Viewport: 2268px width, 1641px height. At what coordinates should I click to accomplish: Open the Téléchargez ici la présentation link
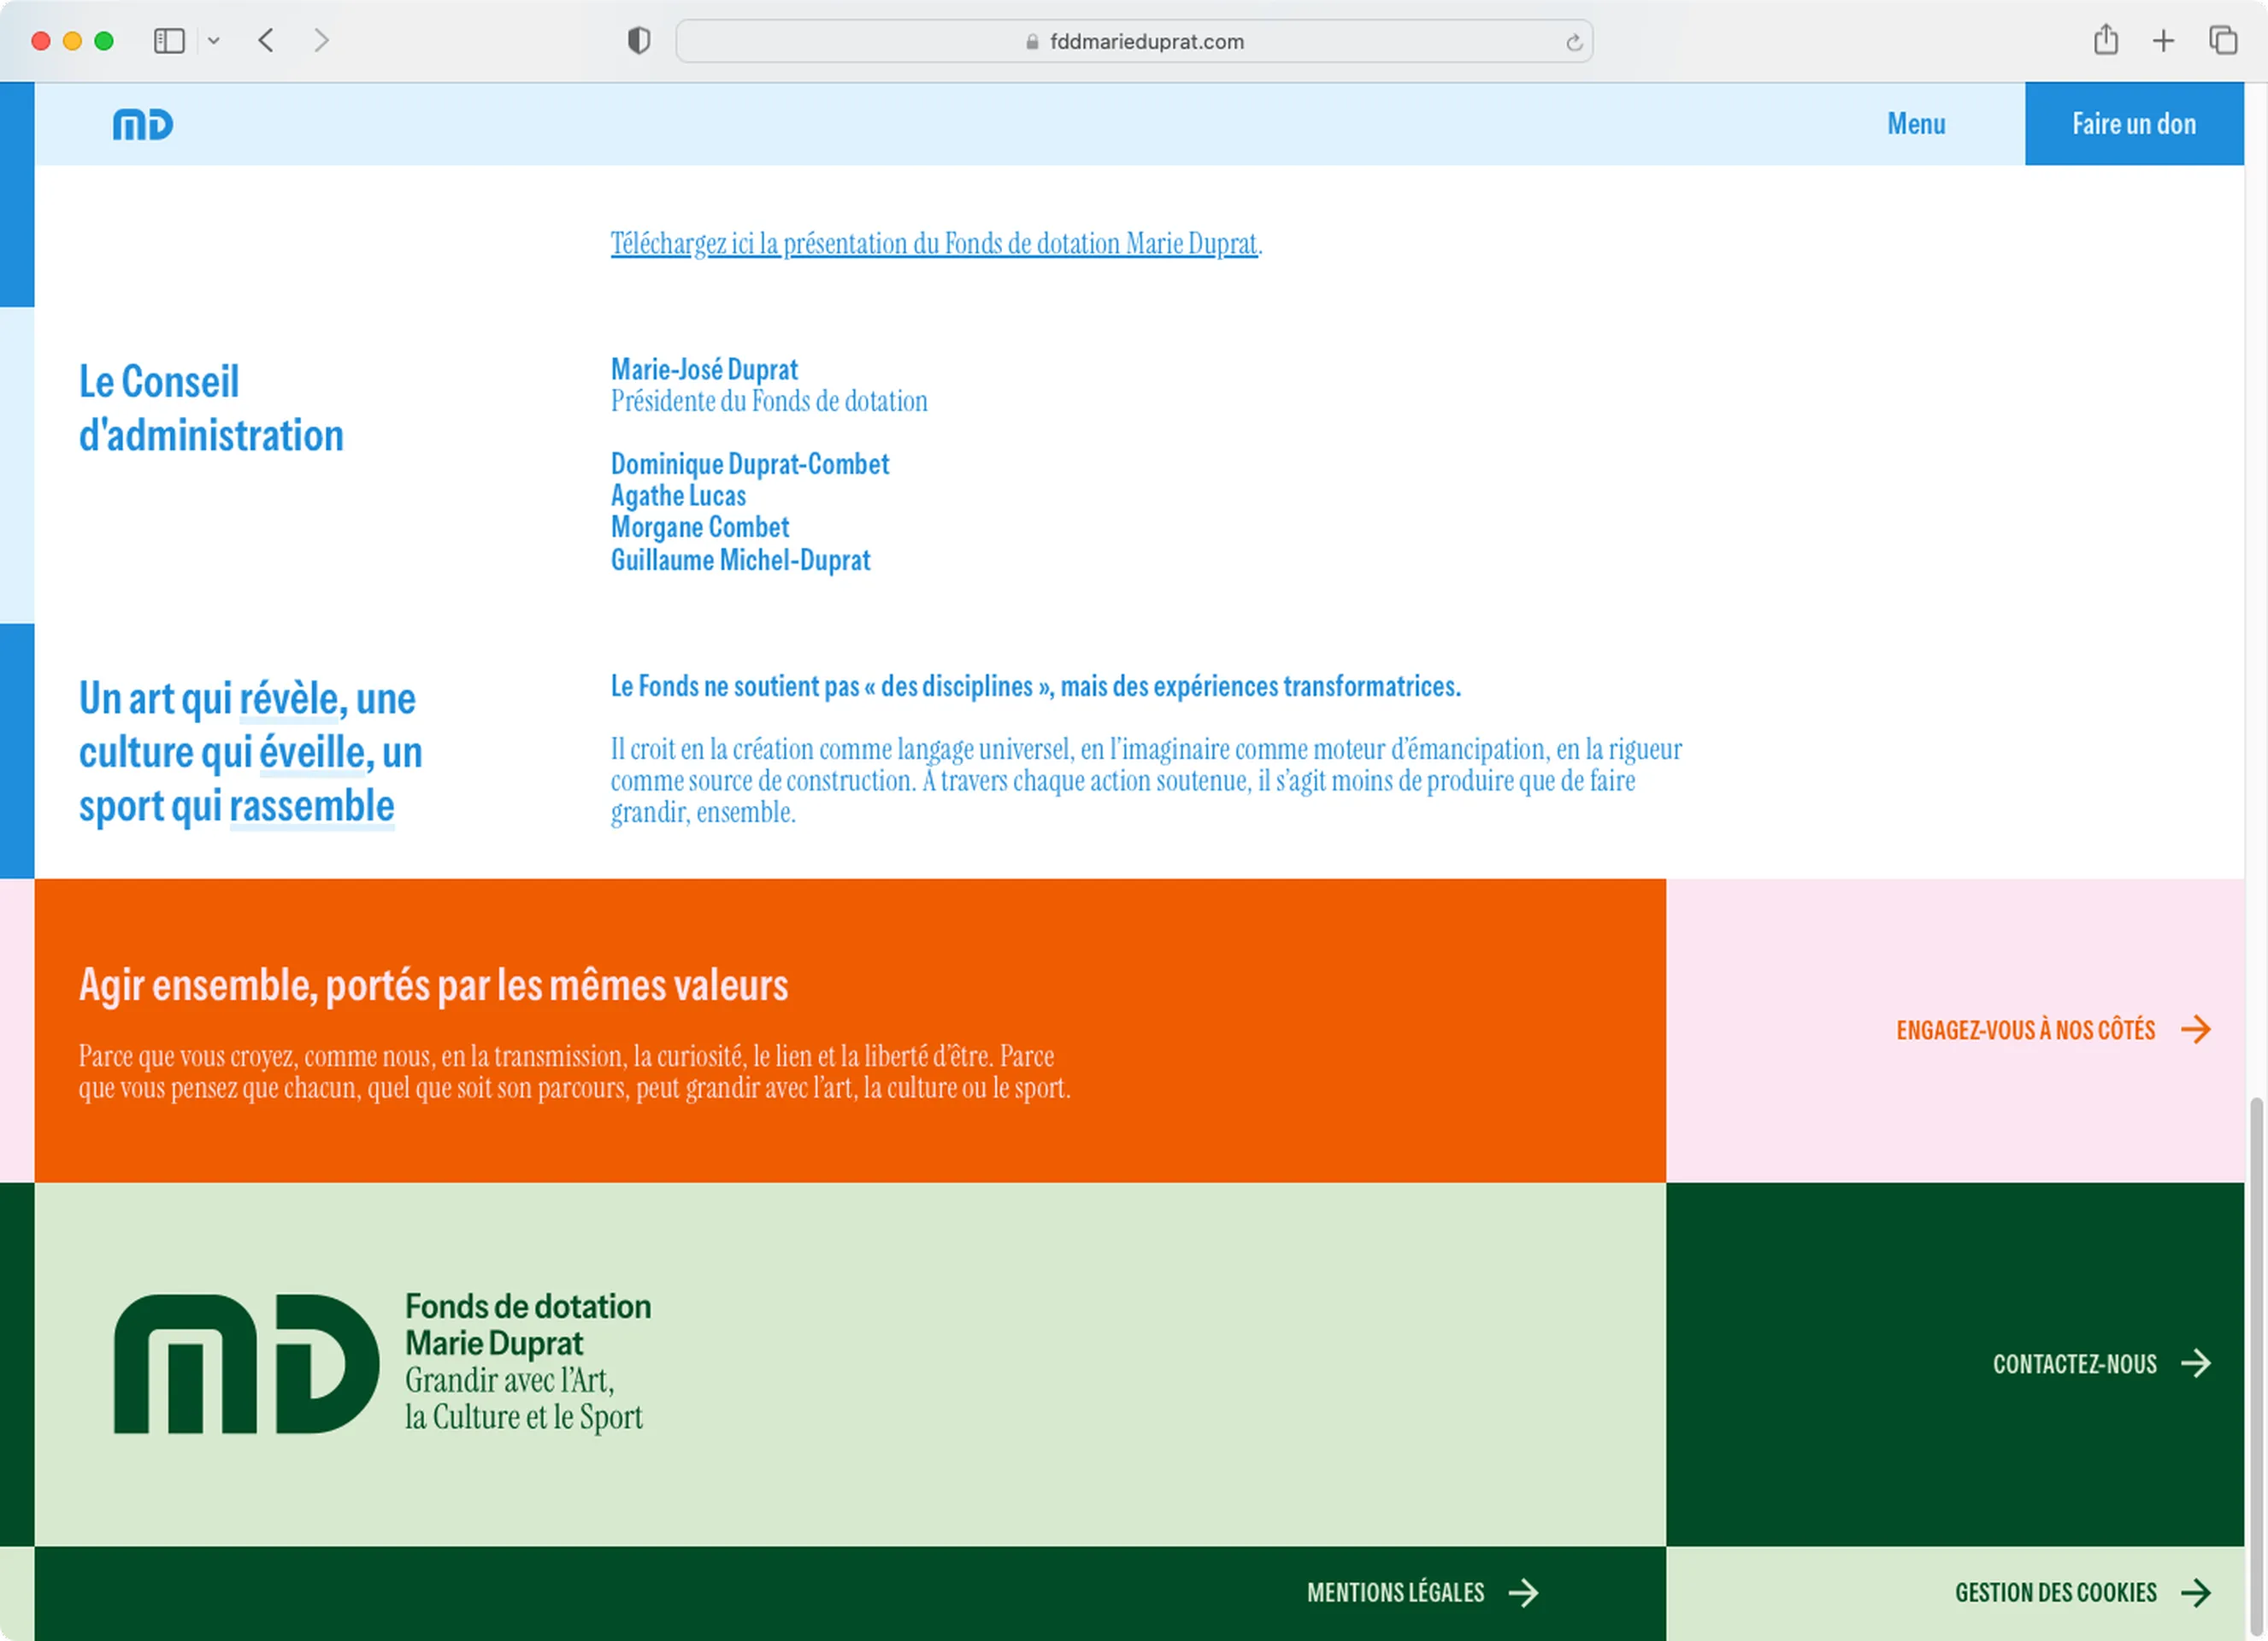click(934, 244)
